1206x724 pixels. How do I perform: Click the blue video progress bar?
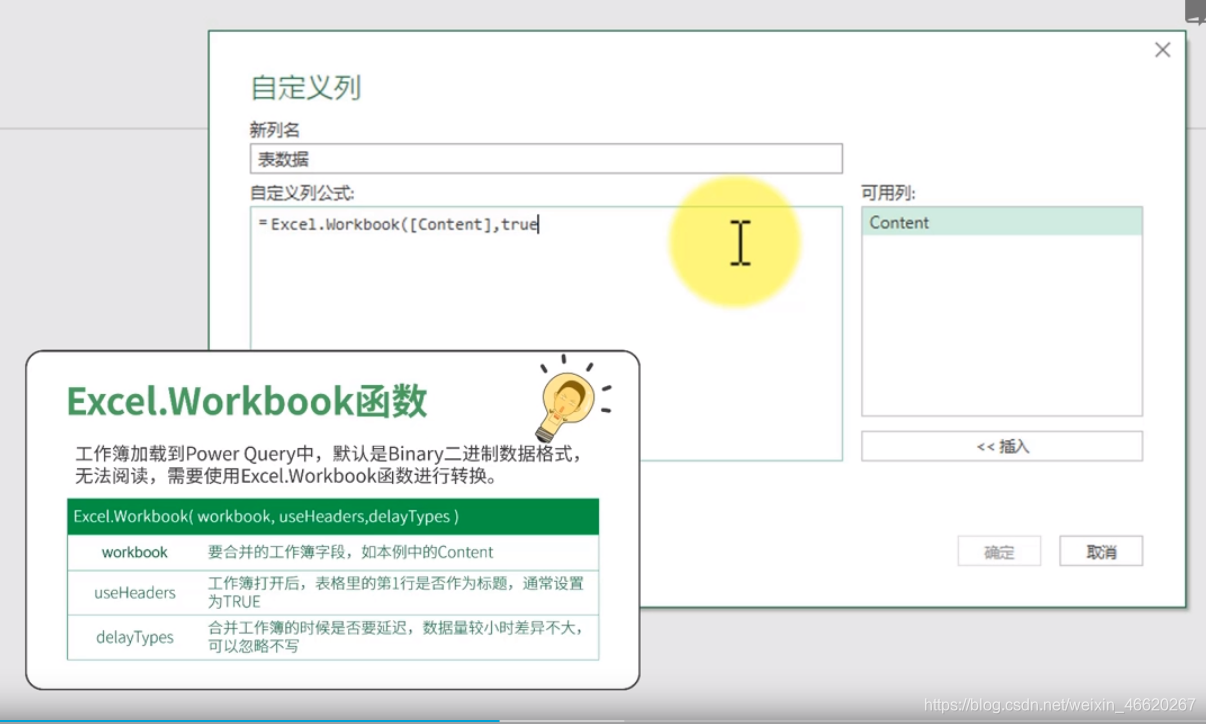[250, 720]
